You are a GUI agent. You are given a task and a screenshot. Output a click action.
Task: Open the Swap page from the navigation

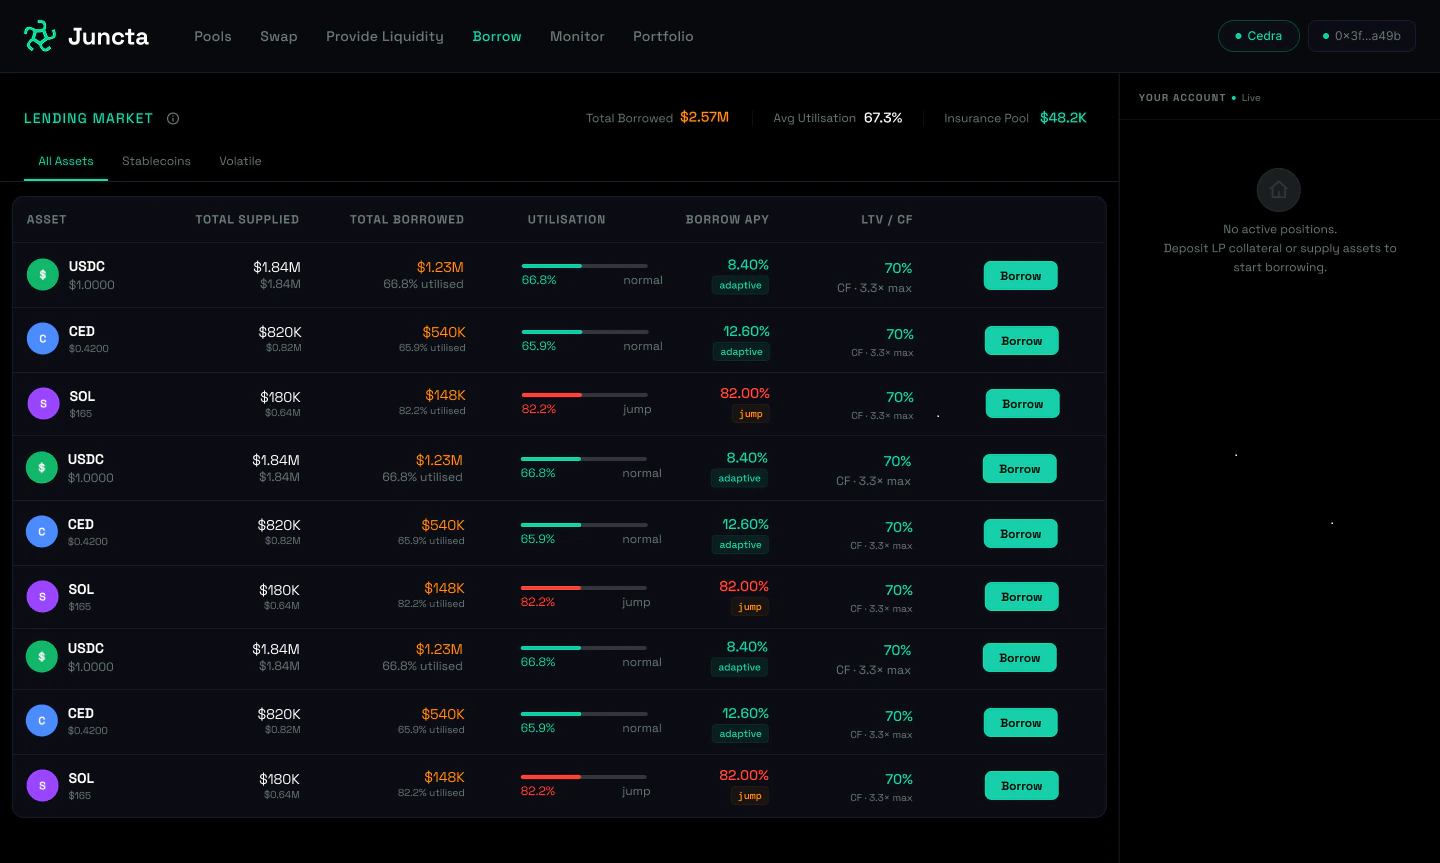pos(278,36)
